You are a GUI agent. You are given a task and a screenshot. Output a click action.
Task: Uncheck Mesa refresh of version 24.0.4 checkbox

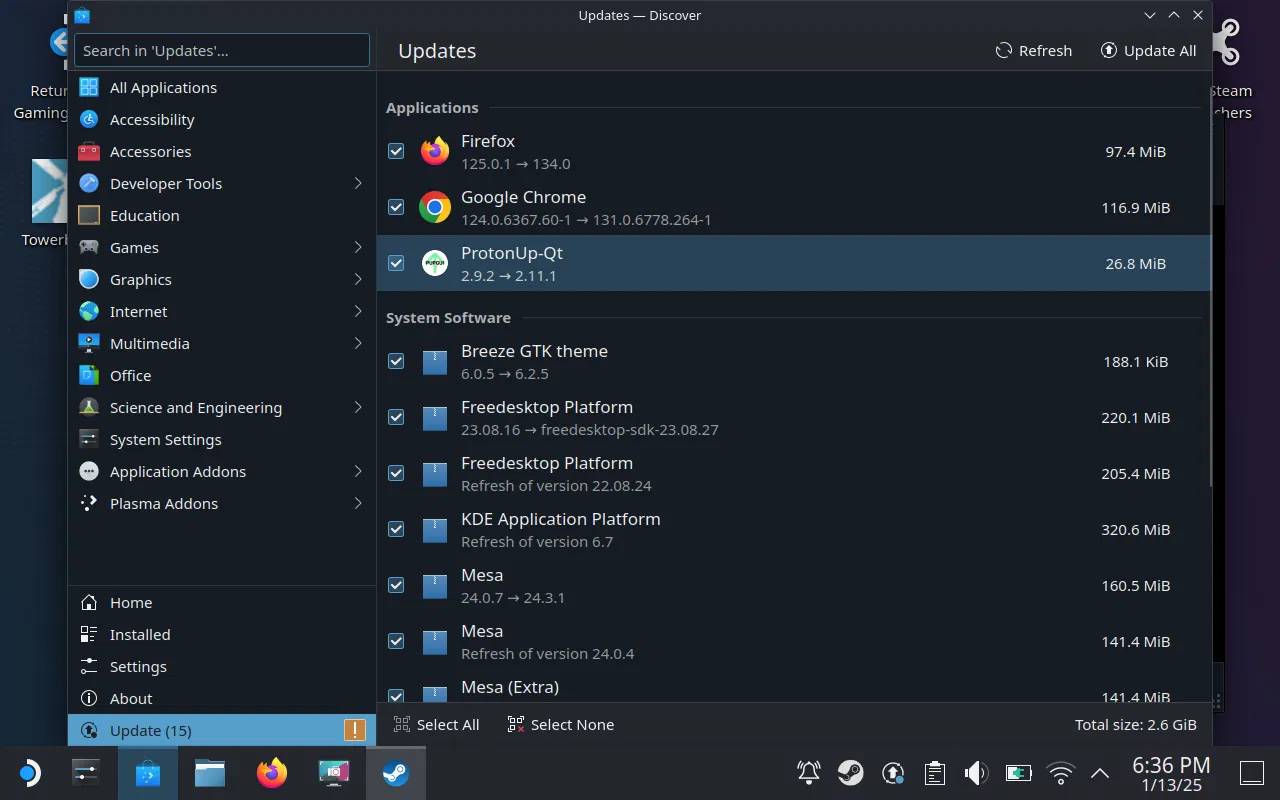396,642
